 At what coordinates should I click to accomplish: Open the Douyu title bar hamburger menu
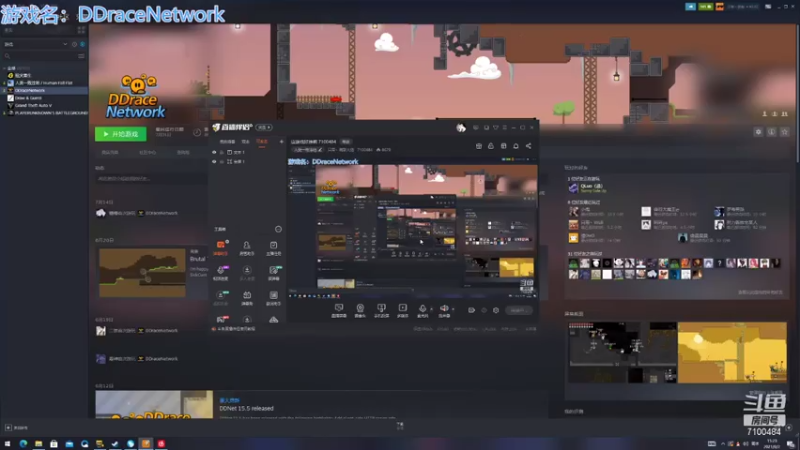tap(505, 128)
